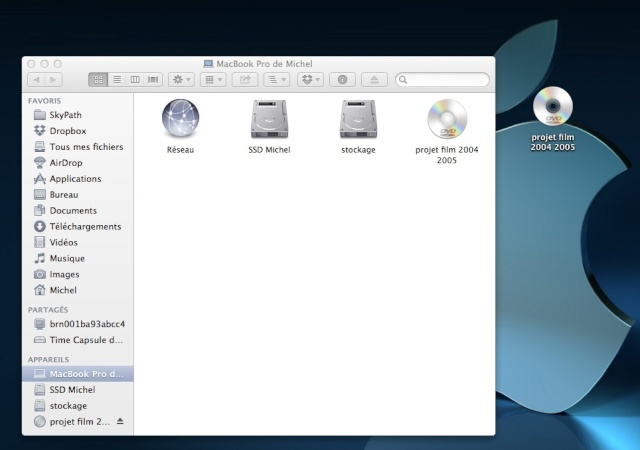This screenshot has height=450, width=640.
Task: Switch to list view
Action: pyautogui.click(x=117, y=80)
